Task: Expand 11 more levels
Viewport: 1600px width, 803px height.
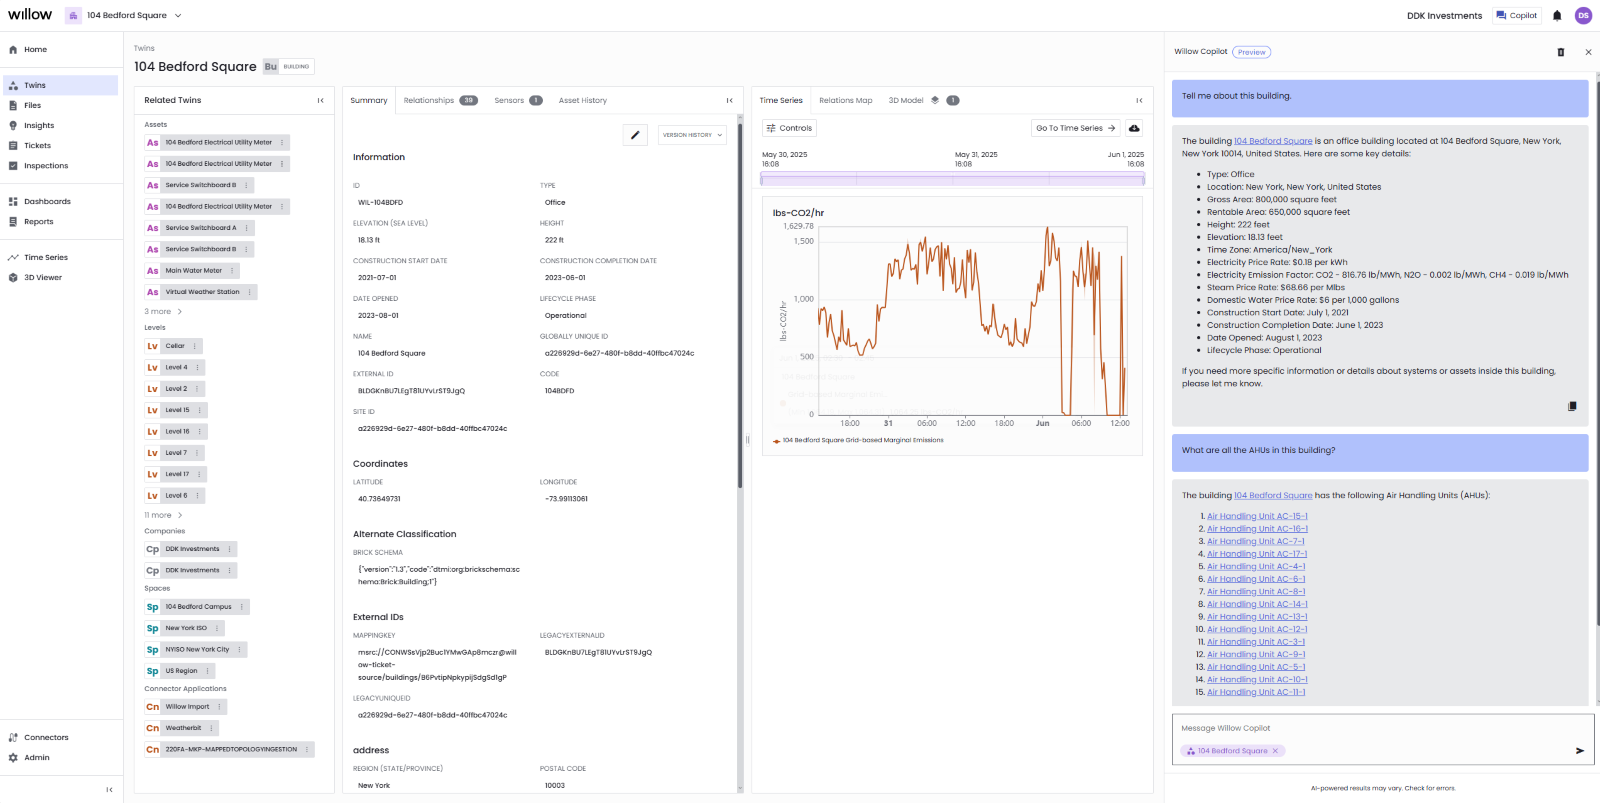Action: pos(163,516)
